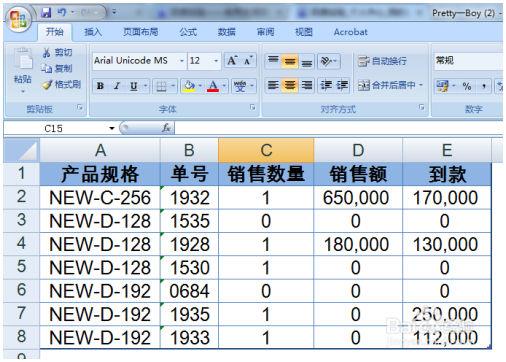Select column C header
This screenshot has width=506, height=362.
pyautogui.click(x=266, y=151)
